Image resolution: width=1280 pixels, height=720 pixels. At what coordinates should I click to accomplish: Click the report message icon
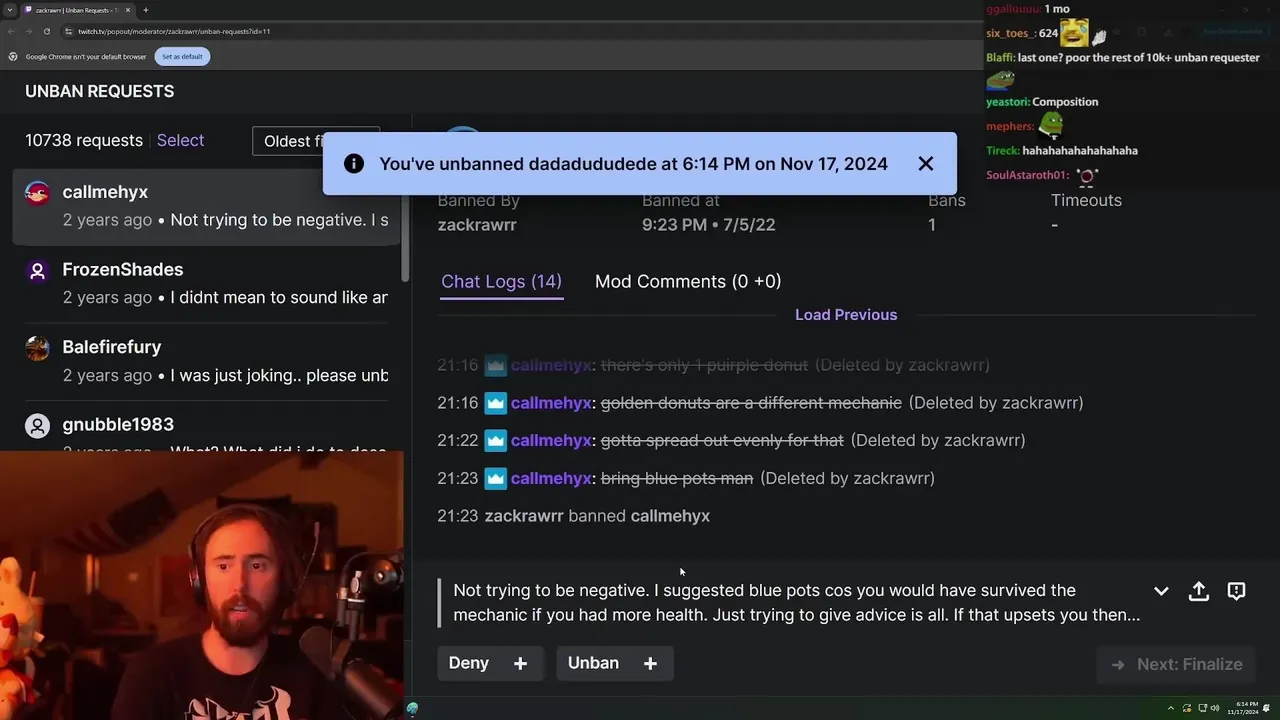coord(1236,591)
